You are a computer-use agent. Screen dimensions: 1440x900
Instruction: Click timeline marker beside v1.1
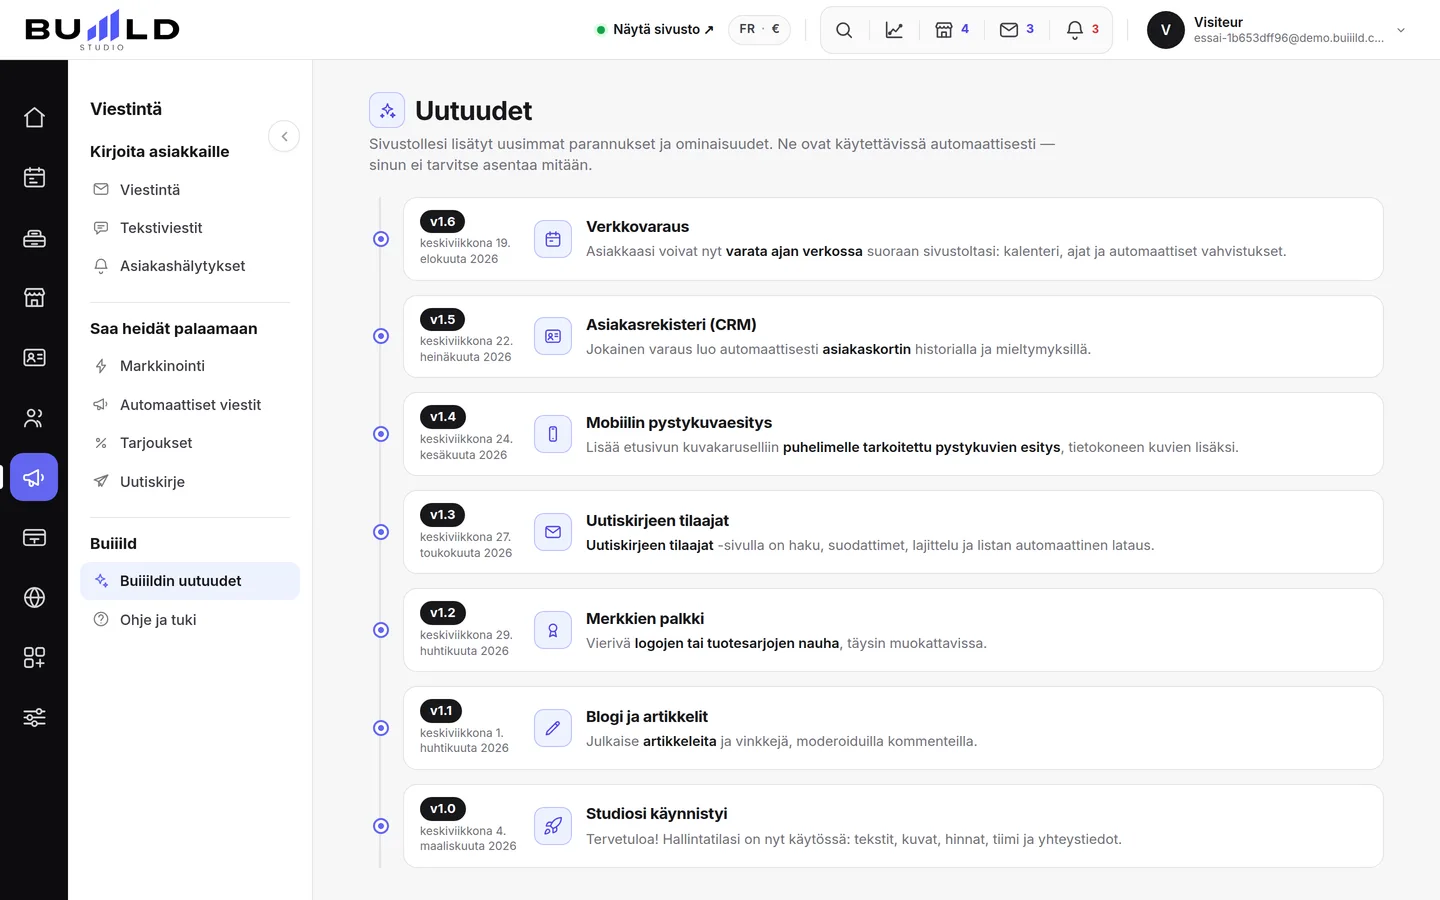[x=381, y=728]
